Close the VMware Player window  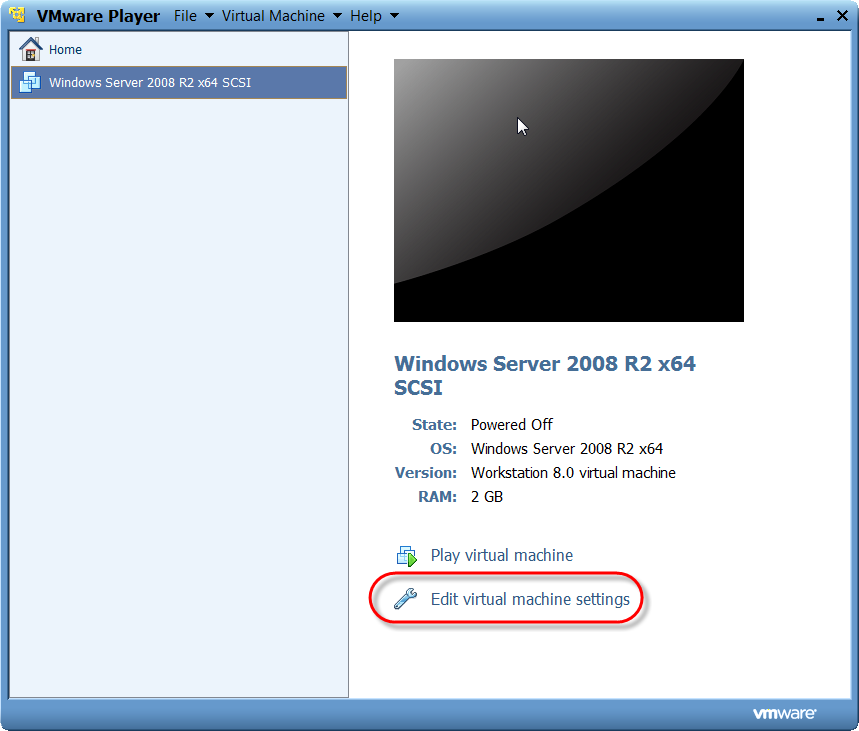point(843,15)
